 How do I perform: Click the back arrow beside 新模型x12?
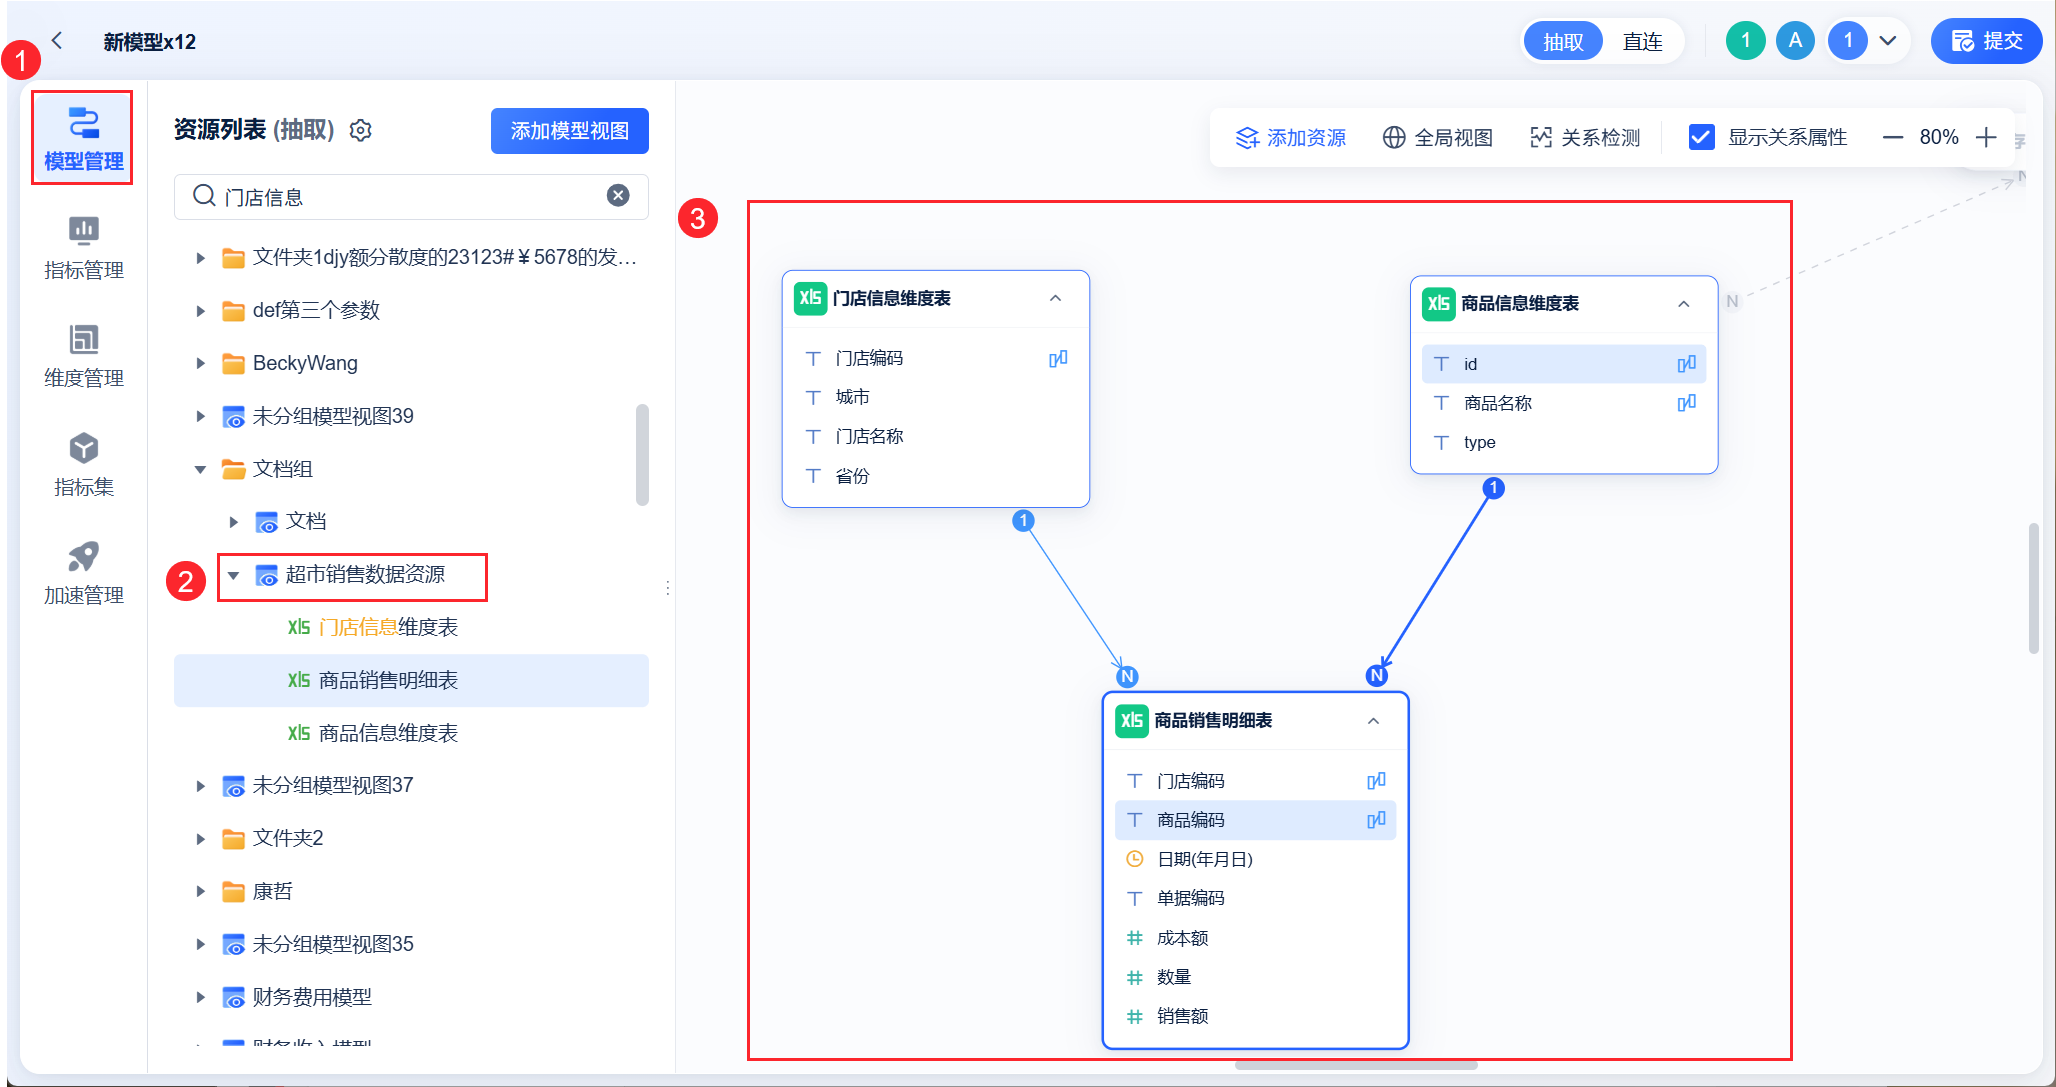tap(57, 41)
